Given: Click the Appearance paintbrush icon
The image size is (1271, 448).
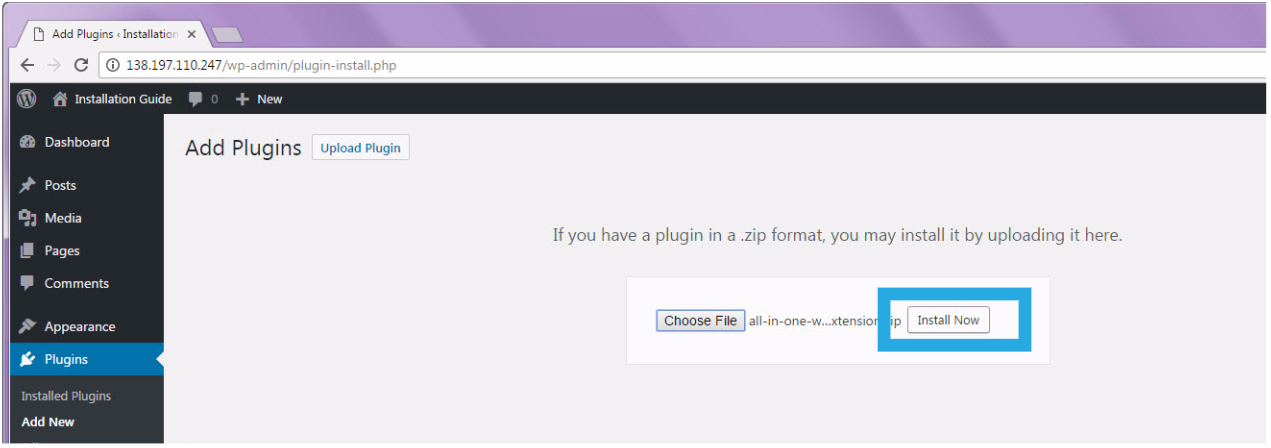Looking at the screenshot, I should [27, 327].
